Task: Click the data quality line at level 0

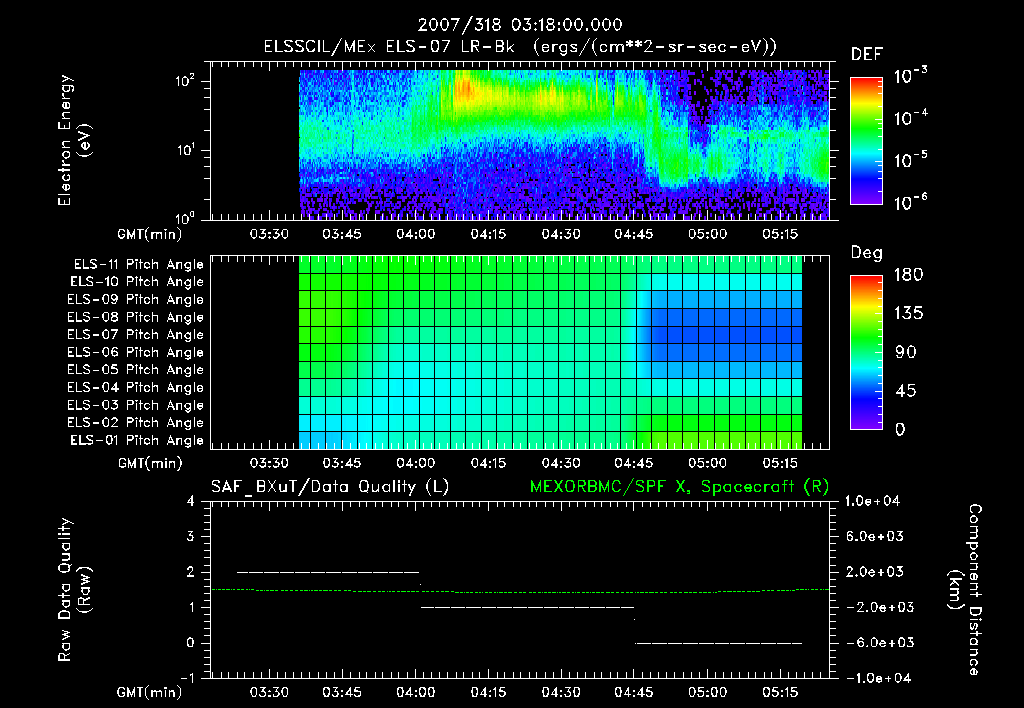Action: pos(718,643)
